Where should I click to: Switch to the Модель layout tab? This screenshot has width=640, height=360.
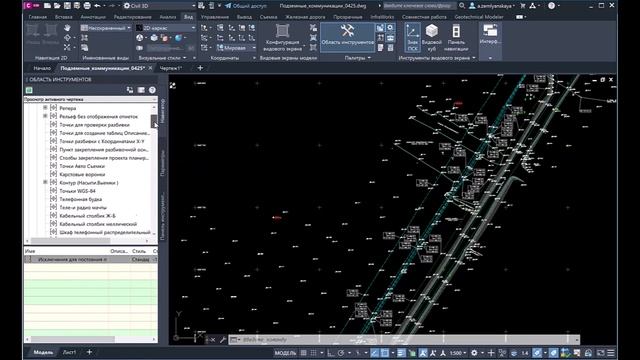pyautogui.click(x=43, y=352)
